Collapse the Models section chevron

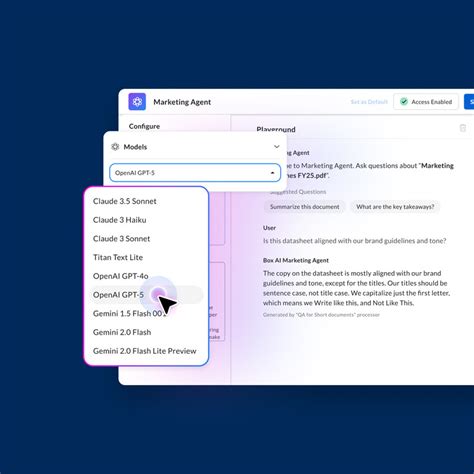point(276,147)
